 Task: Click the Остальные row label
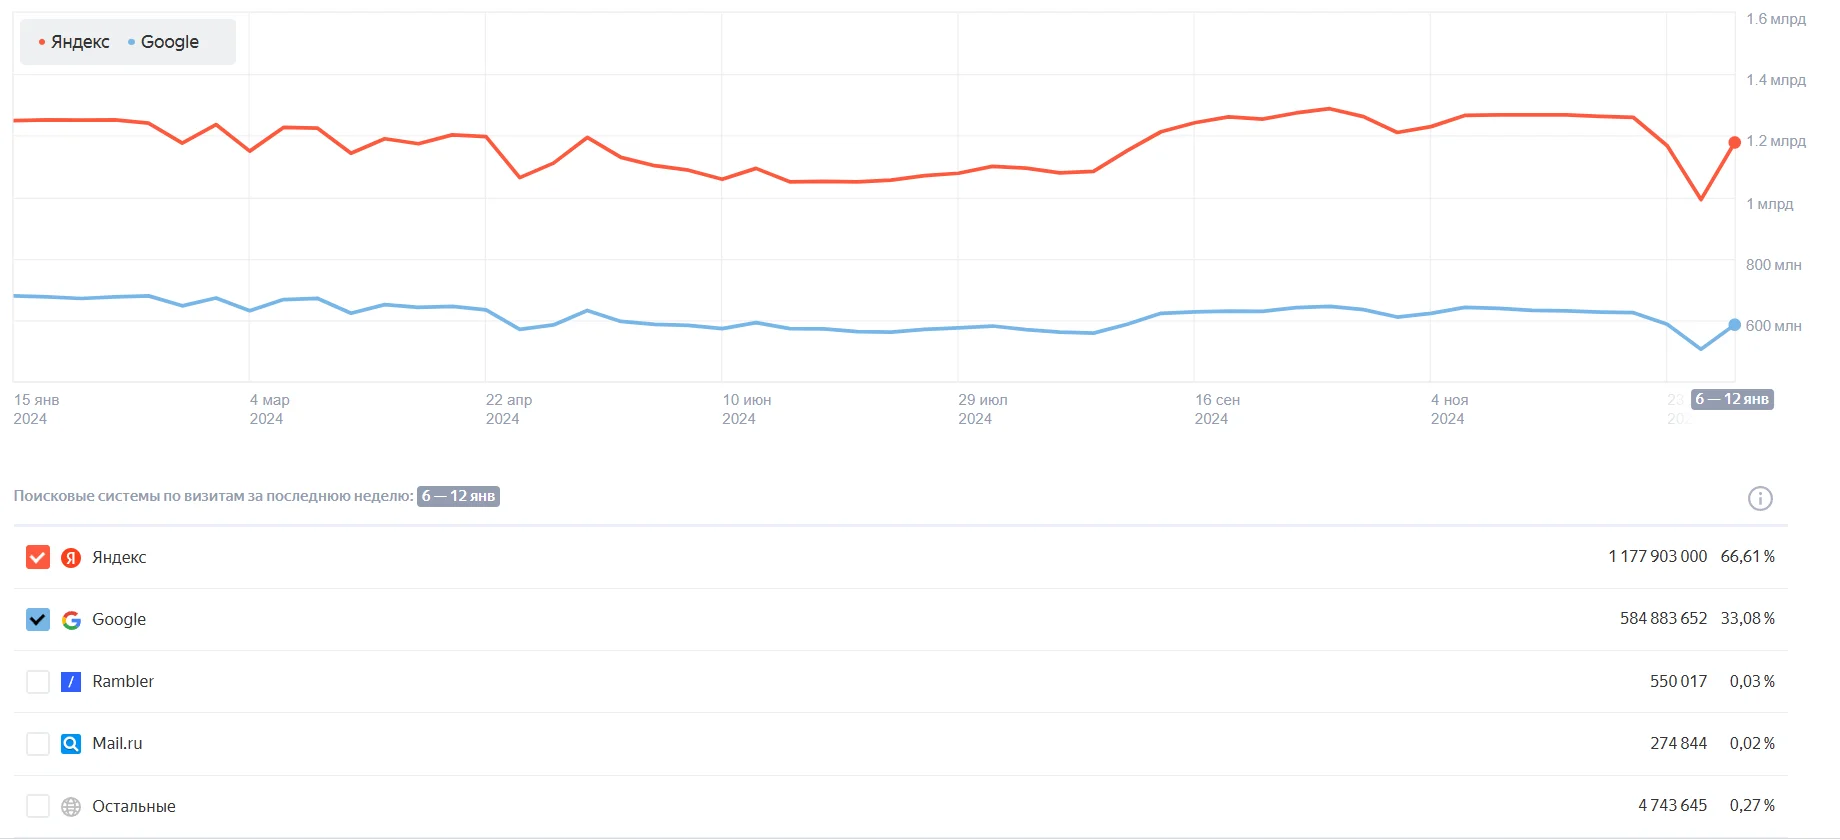click(134, 806)
